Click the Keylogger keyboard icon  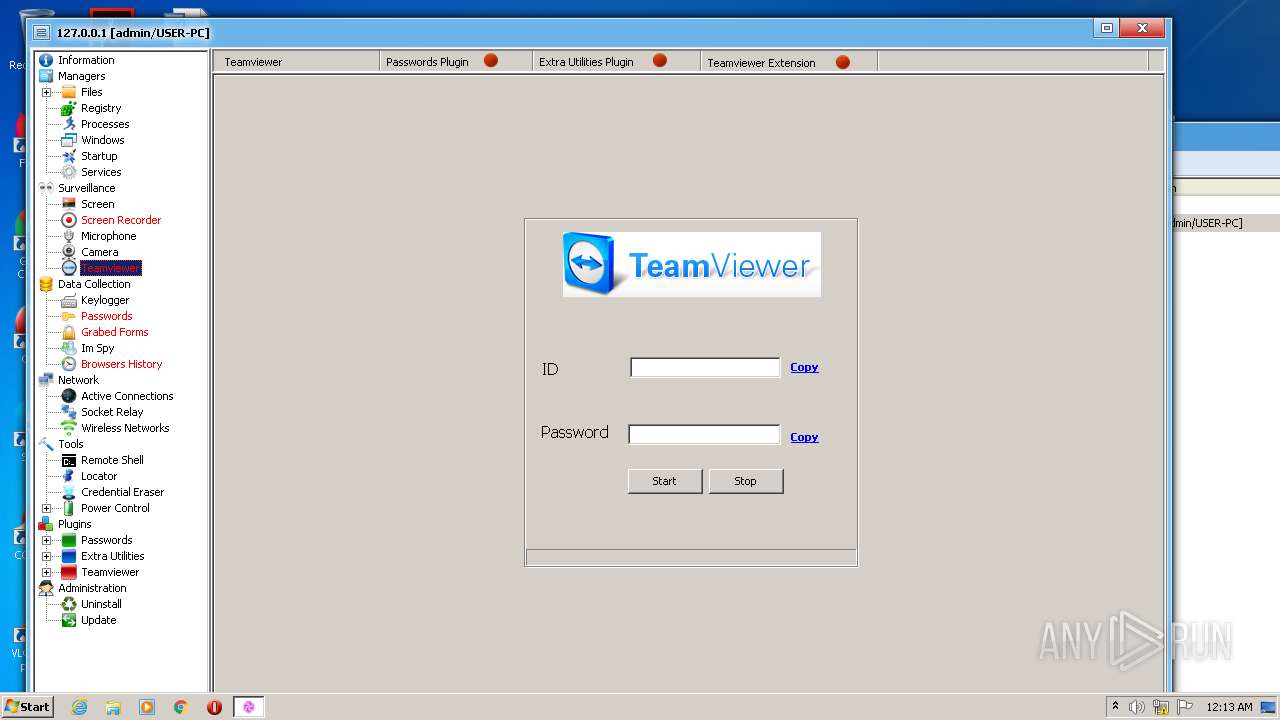(69, 300)
